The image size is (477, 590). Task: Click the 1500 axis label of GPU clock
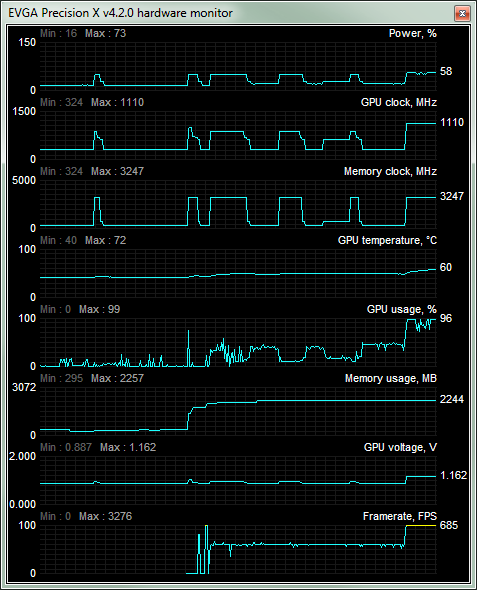tap(24, 111)
